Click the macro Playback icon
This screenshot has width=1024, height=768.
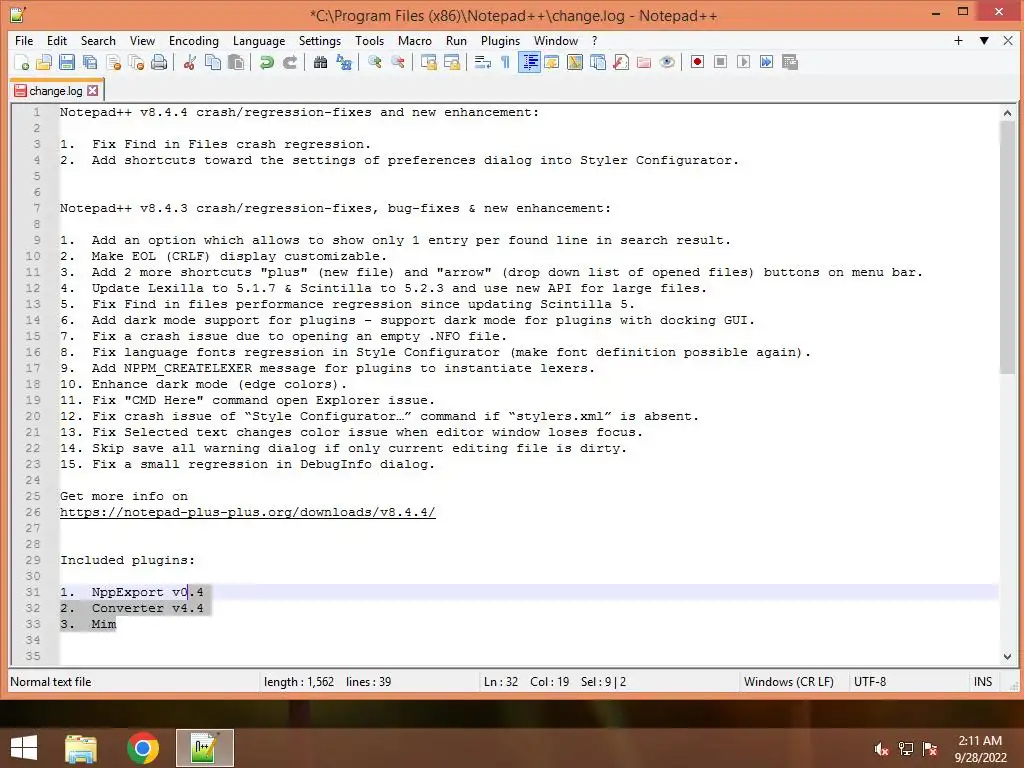tap(743, 62)
